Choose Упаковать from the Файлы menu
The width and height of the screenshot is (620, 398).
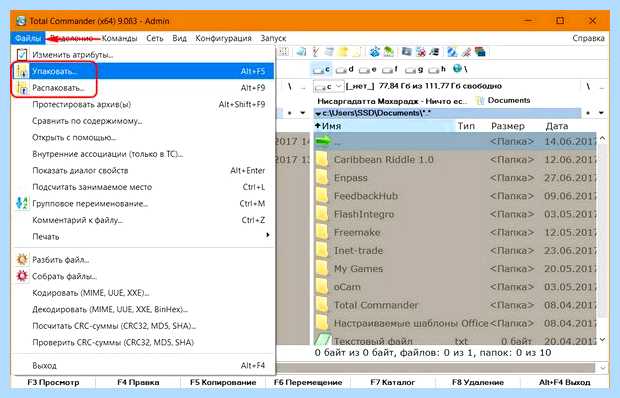144,71
